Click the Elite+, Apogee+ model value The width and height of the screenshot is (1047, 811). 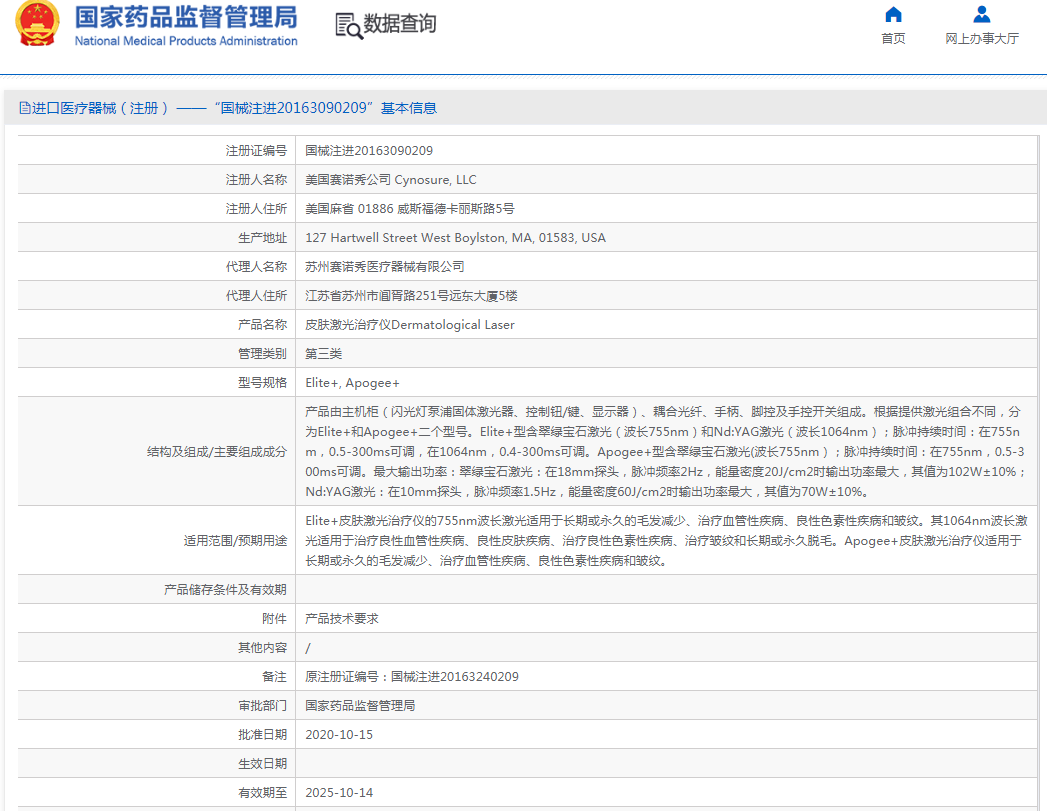tap(353, 383)
